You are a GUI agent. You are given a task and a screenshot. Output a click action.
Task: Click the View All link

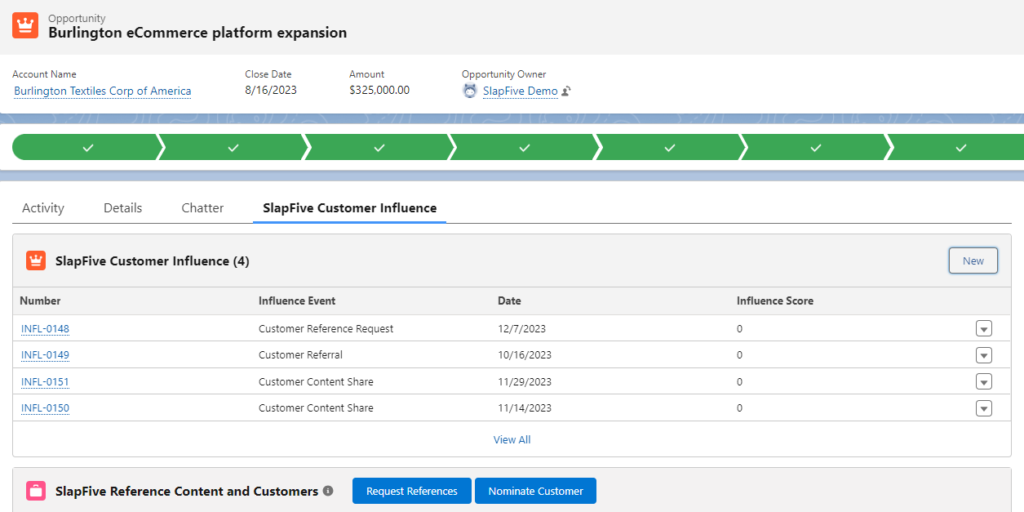click(512, 440)
